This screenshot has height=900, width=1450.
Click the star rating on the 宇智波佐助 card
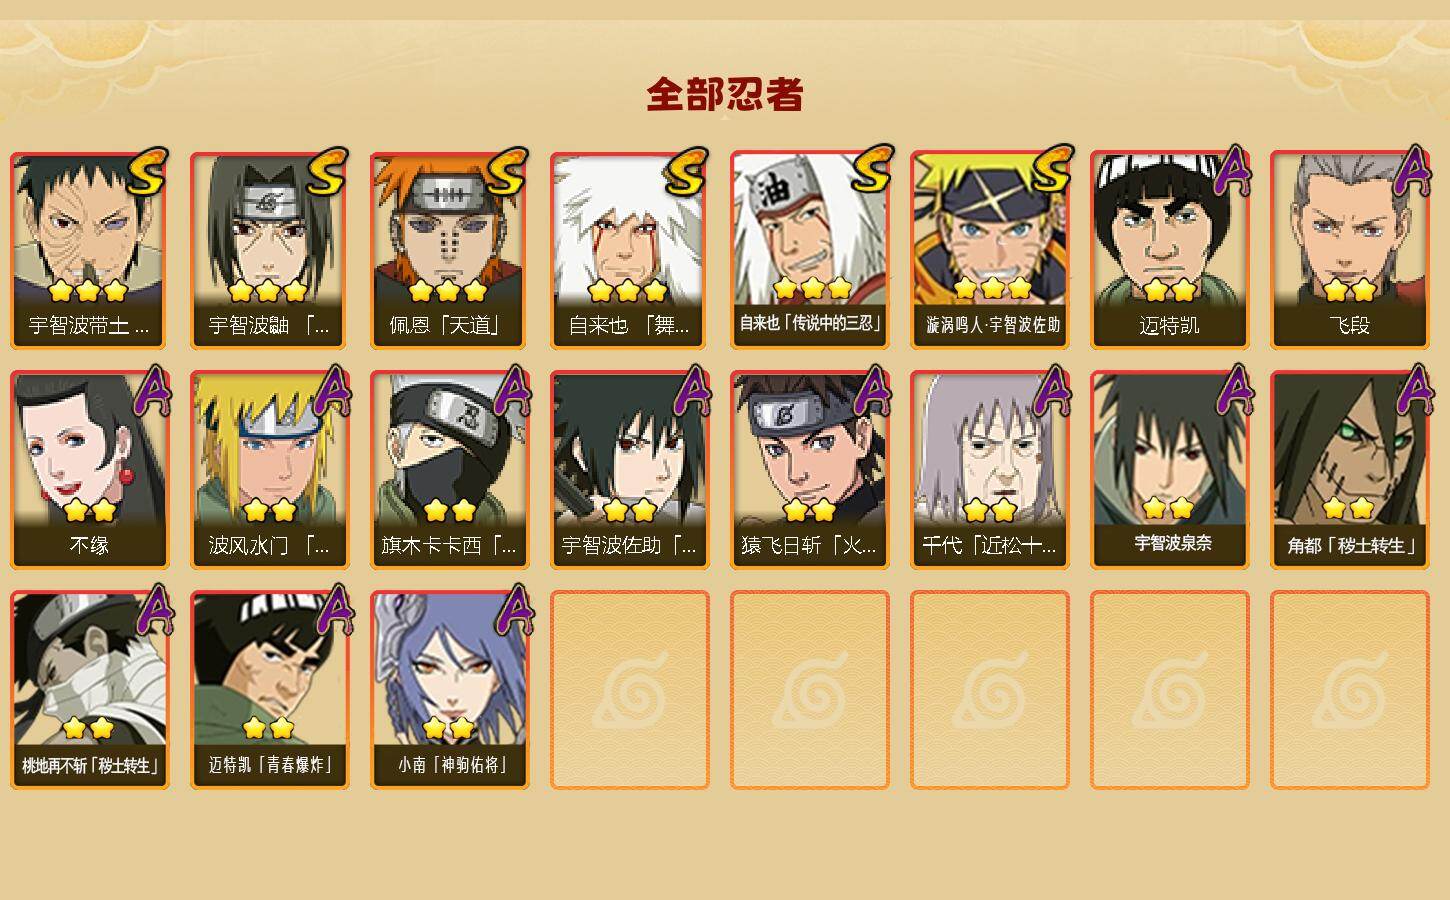click(629, 510)
